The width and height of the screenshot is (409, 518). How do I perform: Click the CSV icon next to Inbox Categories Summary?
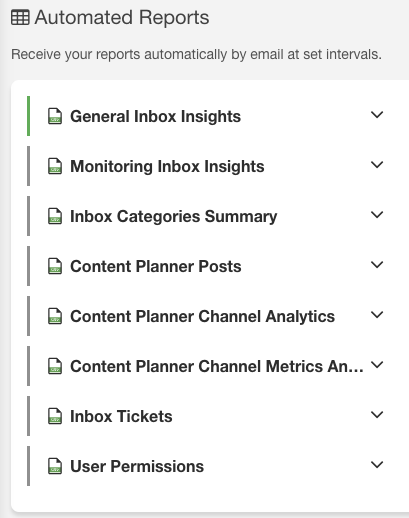click(55, 216)
